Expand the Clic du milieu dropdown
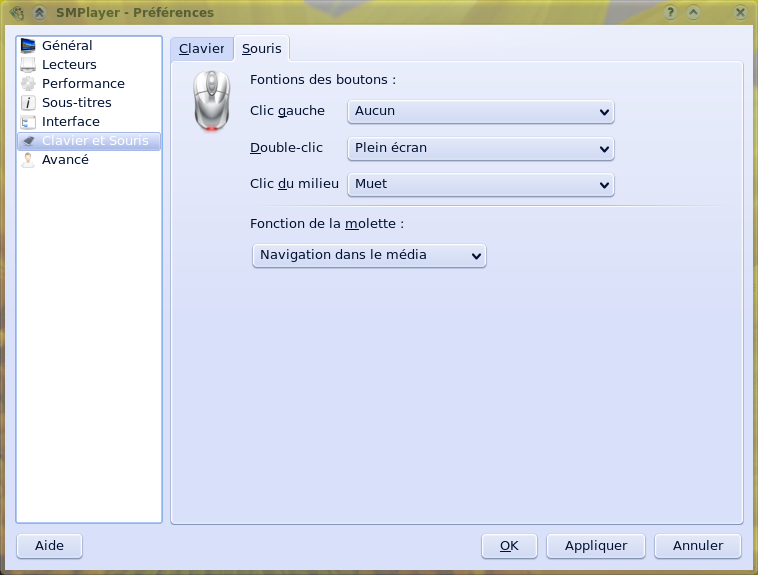This screenshot has width=758, height=575. (x=480, y=184)
